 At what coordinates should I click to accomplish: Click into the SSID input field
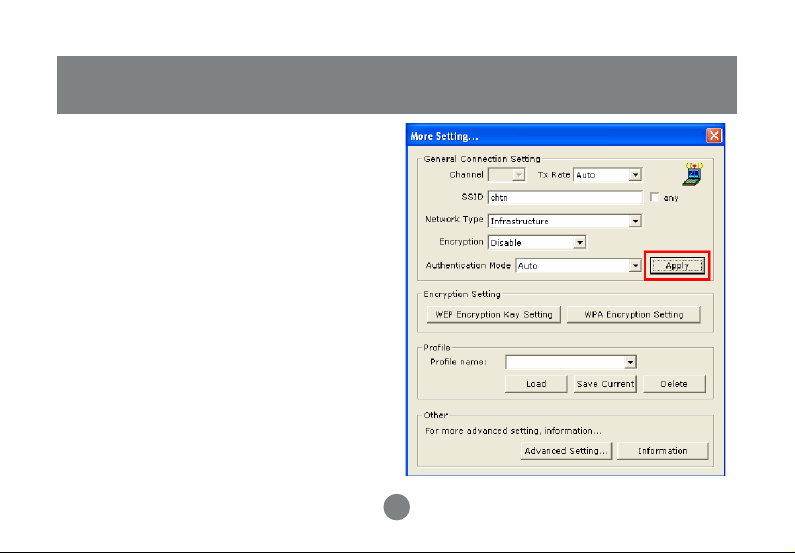point(565,197)
